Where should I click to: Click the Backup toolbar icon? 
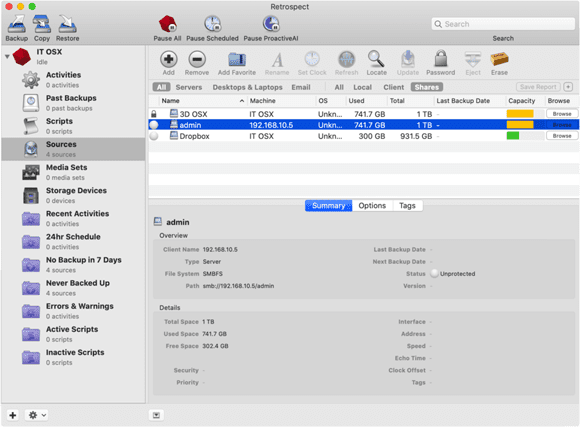tap(17, 24)
